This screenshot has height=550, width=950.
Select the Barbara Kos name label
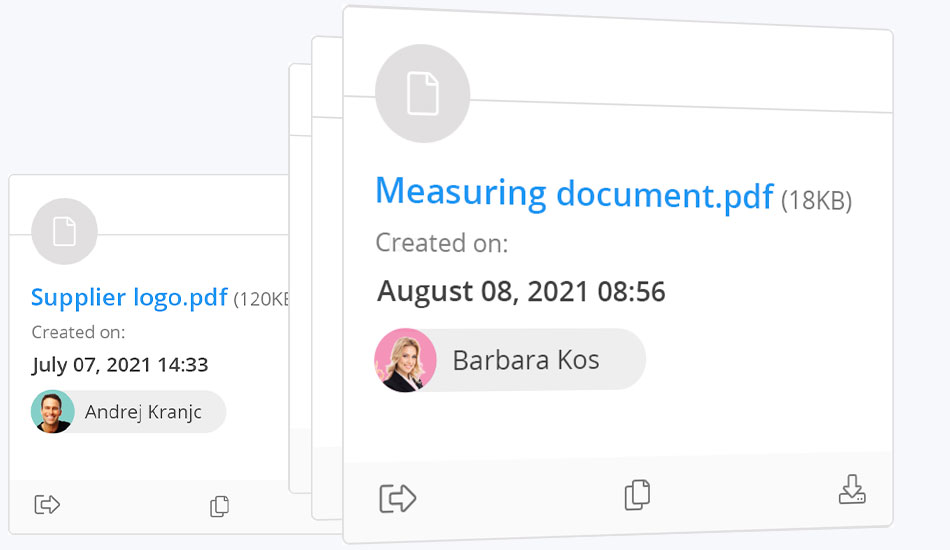point(526,360)
